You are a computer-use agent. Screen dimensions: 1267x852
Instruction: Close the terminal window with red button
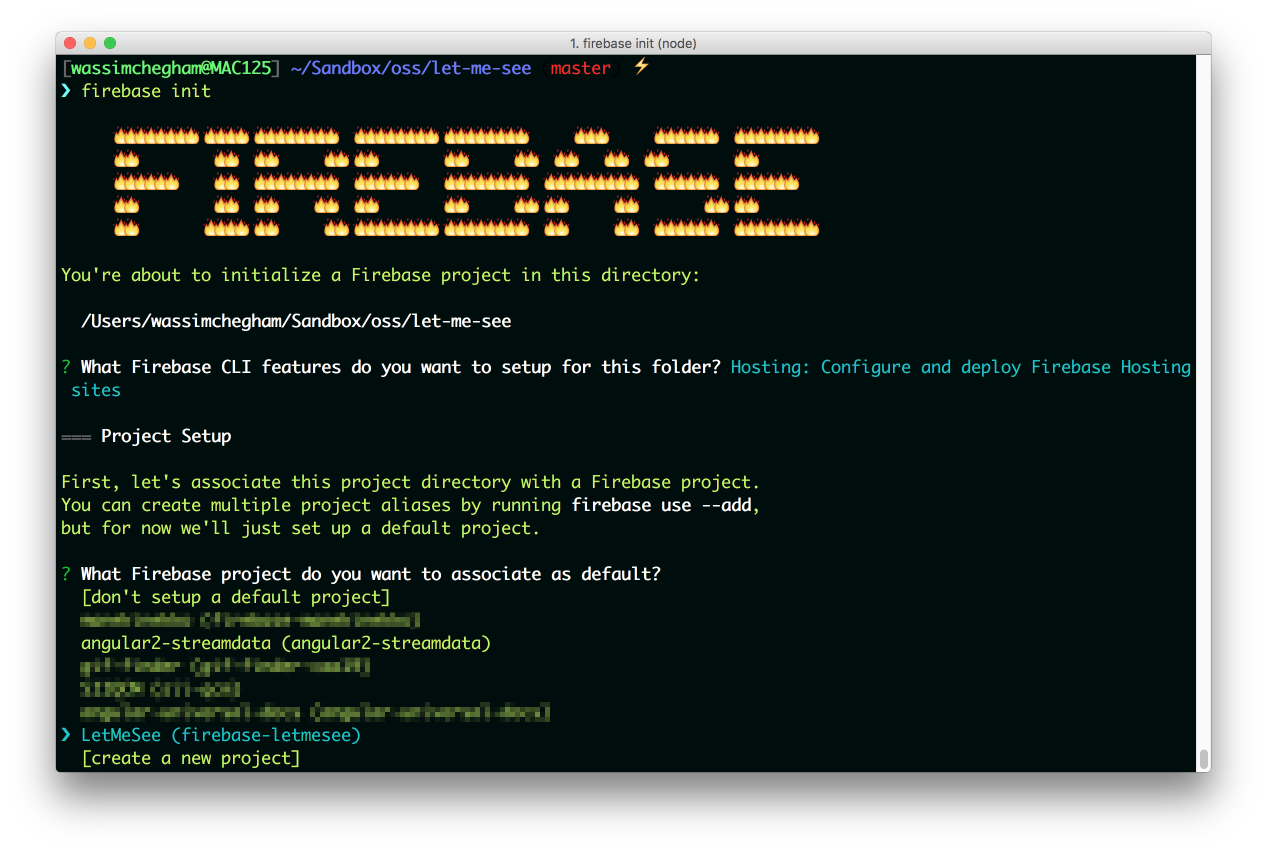71,43
